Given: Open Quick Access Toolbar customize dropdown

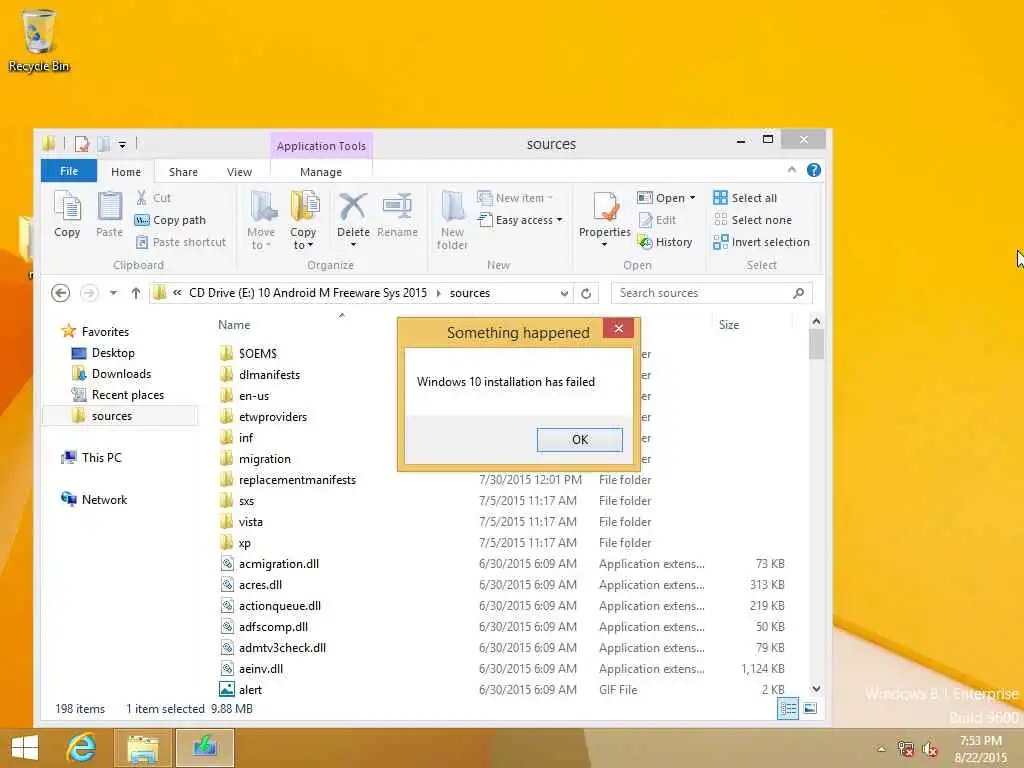Looking at the screenshot, I should pos(122,144).
